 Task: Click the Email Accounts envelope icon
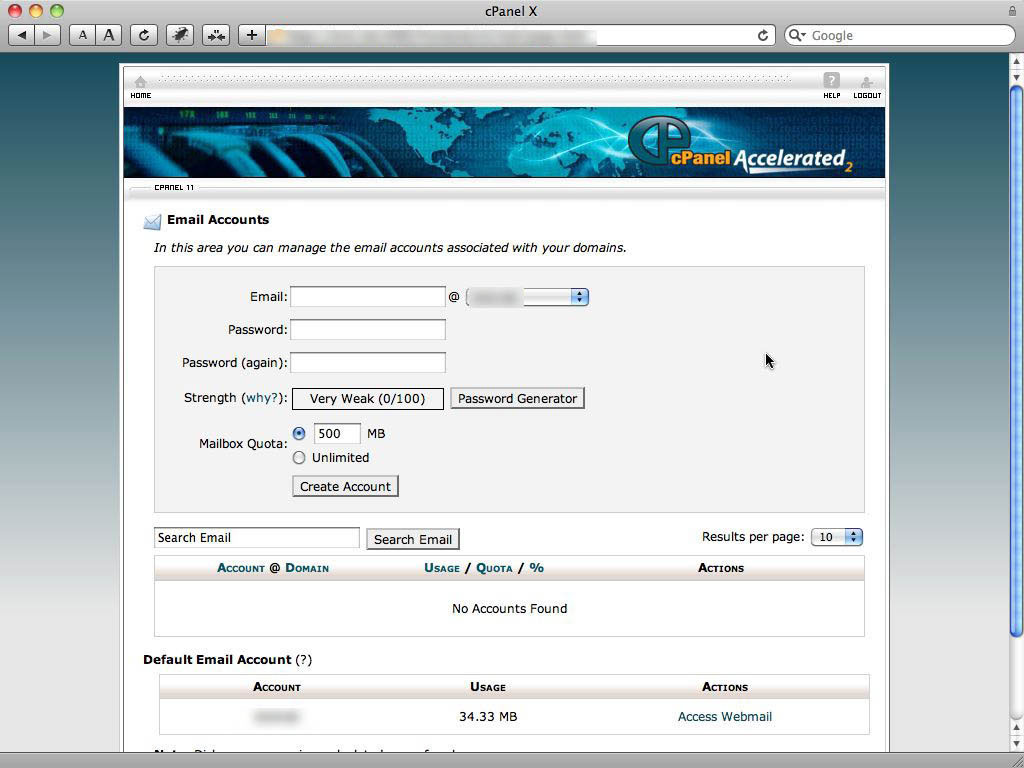[x=153, y=221]
